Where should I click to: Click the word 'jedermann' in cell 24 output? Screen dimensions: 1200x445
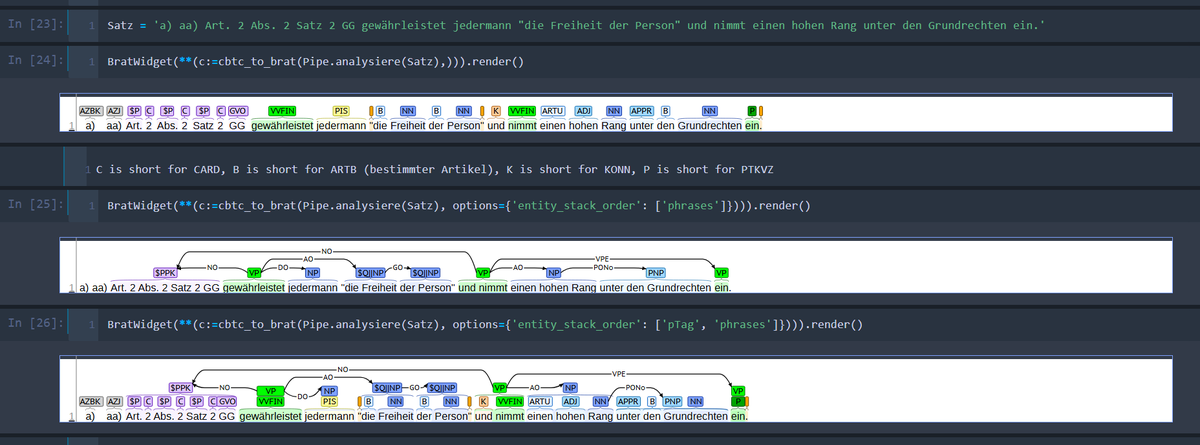point(342,125)
